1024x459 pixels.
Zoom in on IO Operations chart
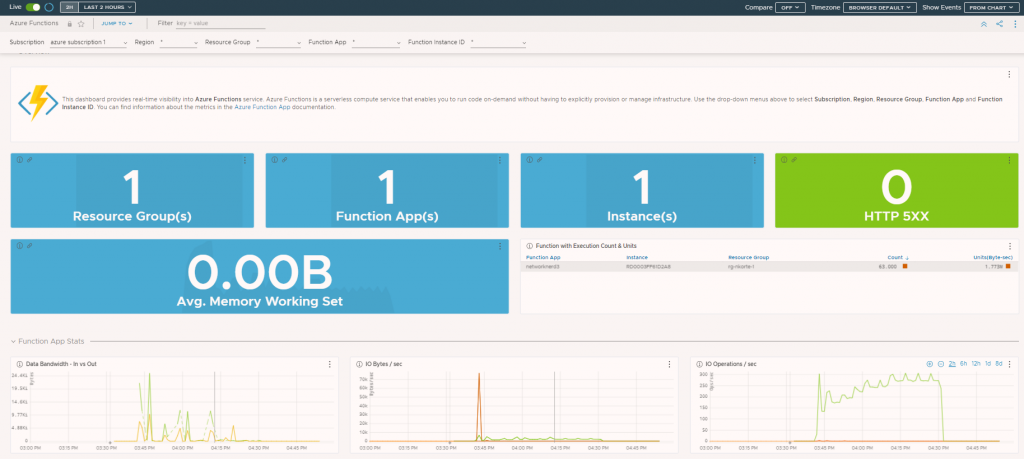[x=930, y=364]
